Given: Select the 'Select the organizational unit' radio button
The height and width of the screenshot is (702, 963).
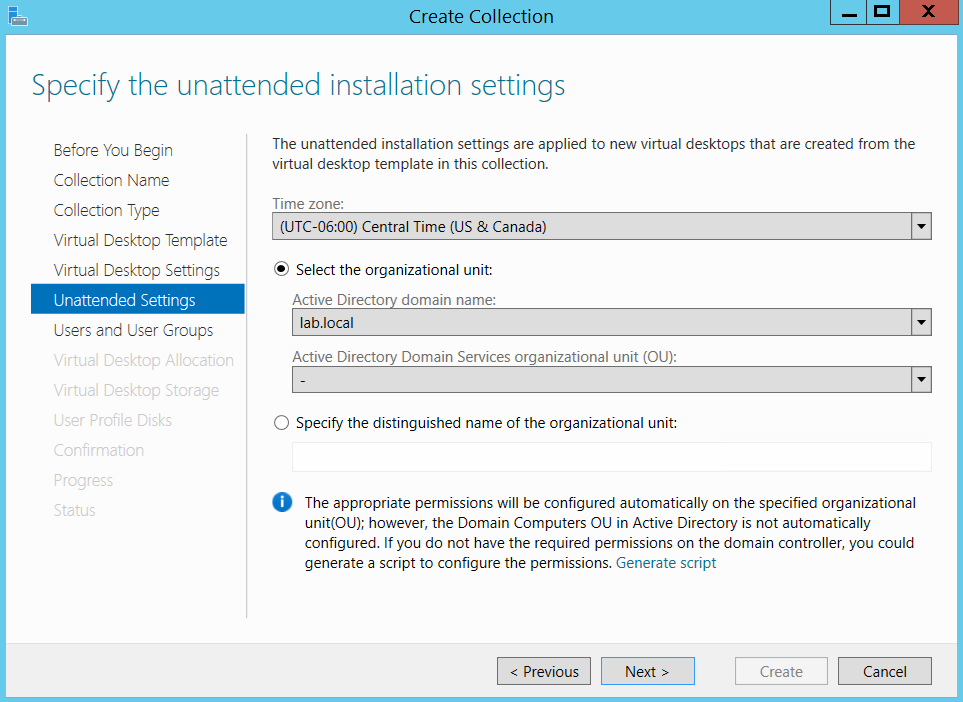Looking at the screenshot, I should [281, 269].
